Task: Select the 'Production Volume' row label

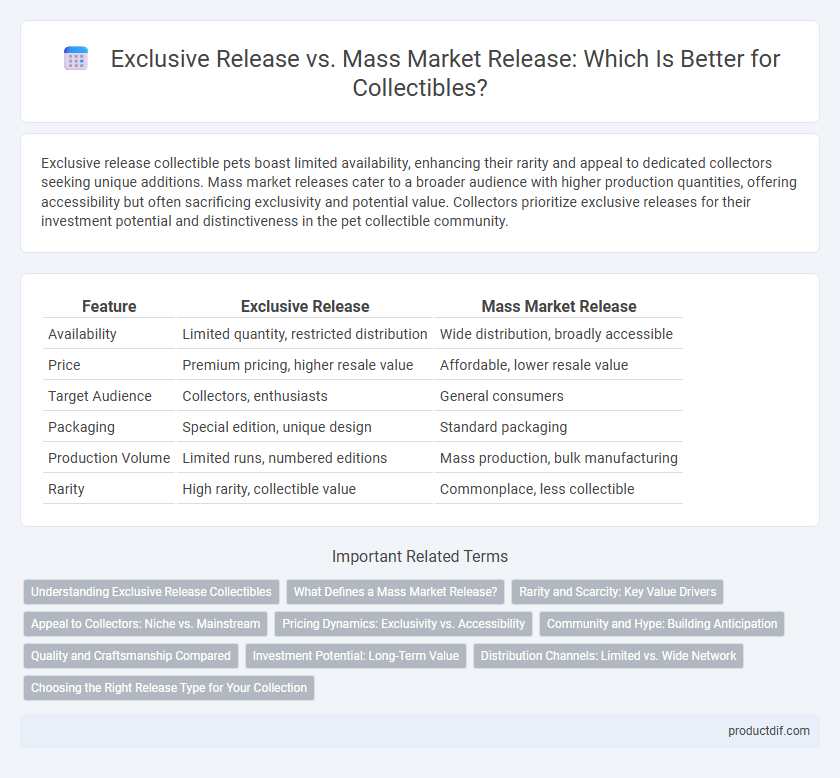Action: coord(109,458)
